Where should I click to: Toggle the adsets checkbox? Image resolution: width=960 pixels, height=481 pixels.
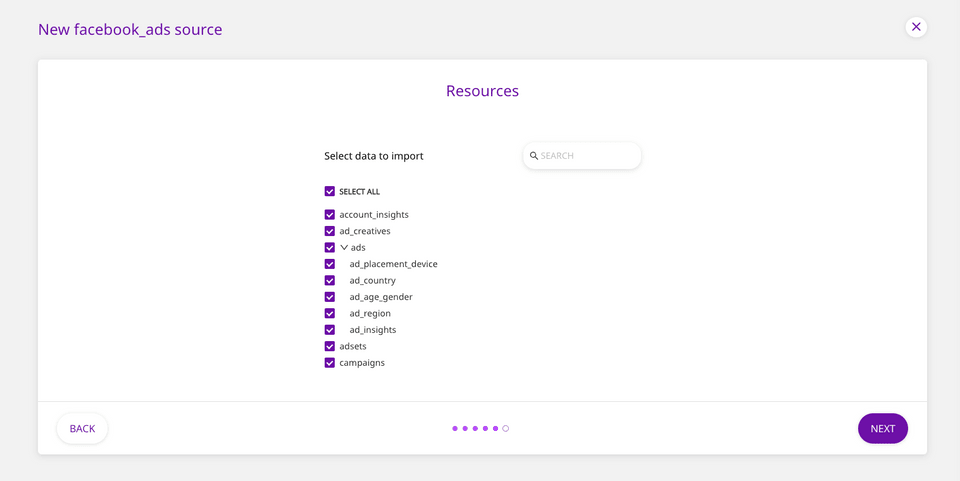coord(330,346)
